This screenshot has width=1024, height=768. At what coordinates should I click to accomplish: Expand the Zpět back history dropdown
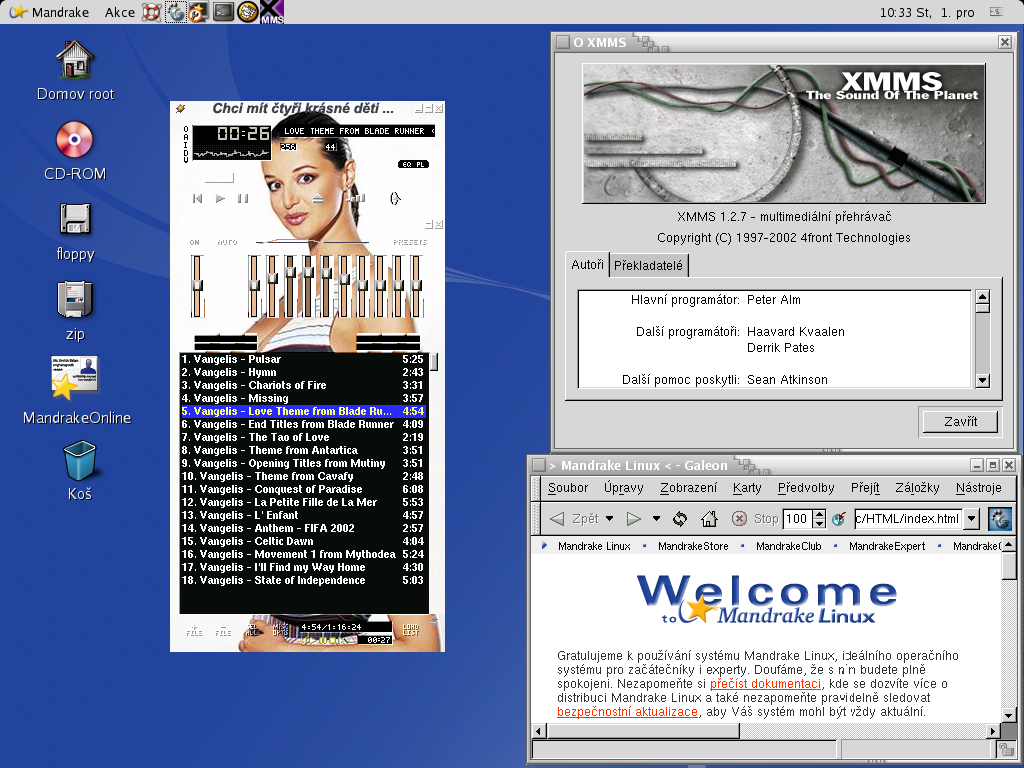click(x=609, y=519)
